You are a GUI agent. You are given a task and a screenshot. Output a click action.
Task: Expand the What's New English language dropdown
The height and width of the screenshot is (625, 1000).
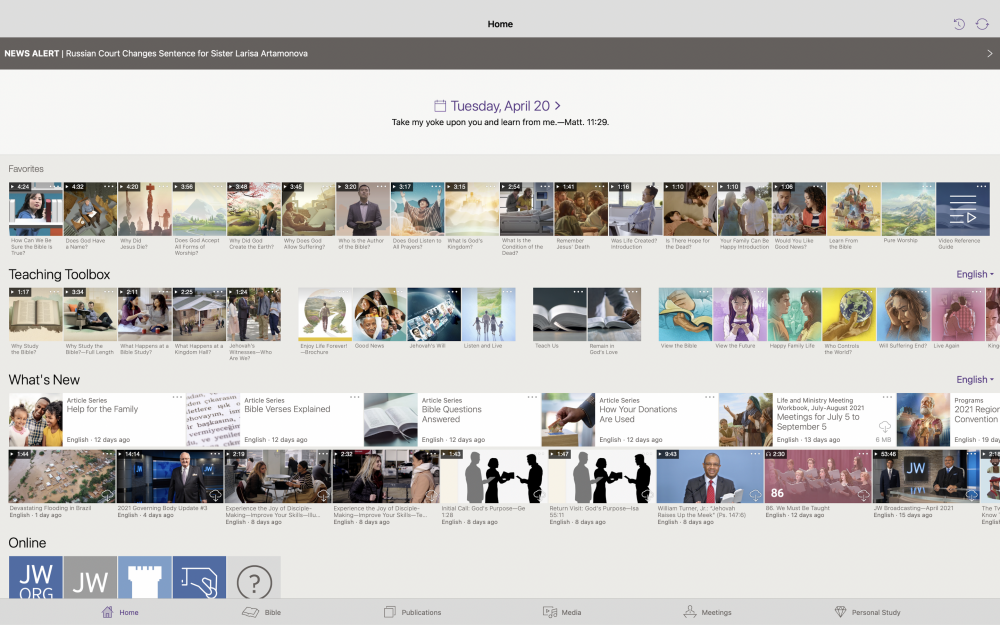(x=974, y=380)
